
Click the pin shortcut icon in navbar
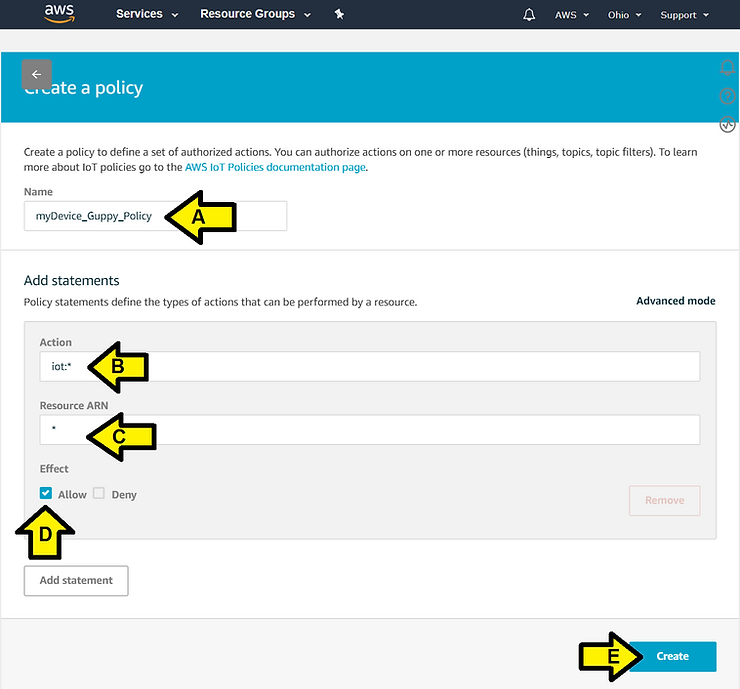tap(339, 14)
